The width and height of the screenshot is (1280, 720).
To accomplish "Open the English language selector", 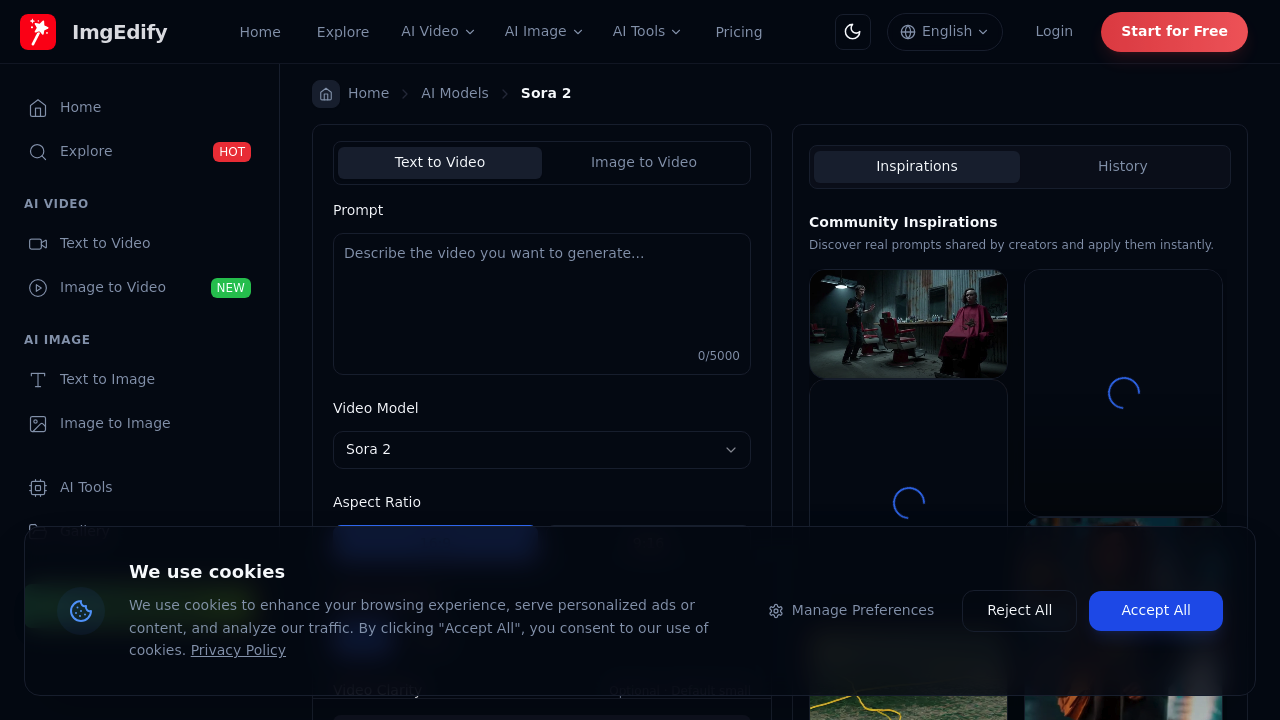I will (945, 32).
